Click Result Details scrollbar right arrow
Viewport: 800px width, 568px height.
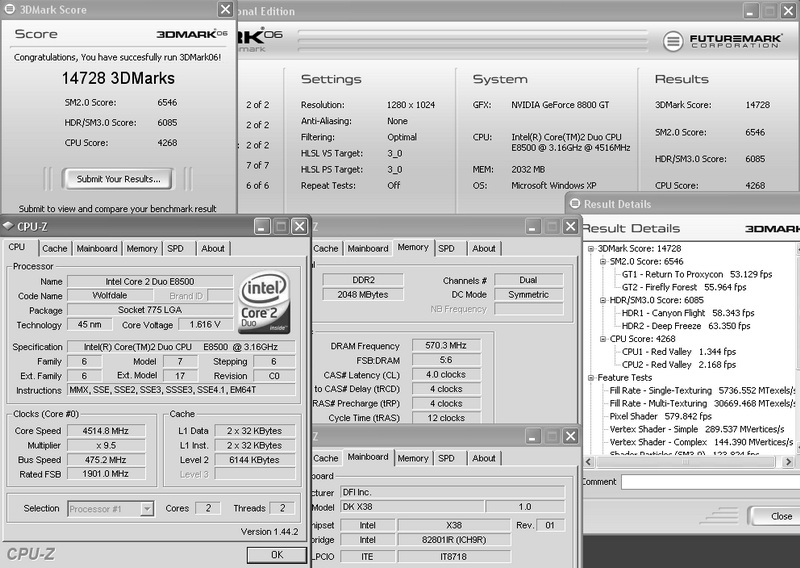pos(788,462)
